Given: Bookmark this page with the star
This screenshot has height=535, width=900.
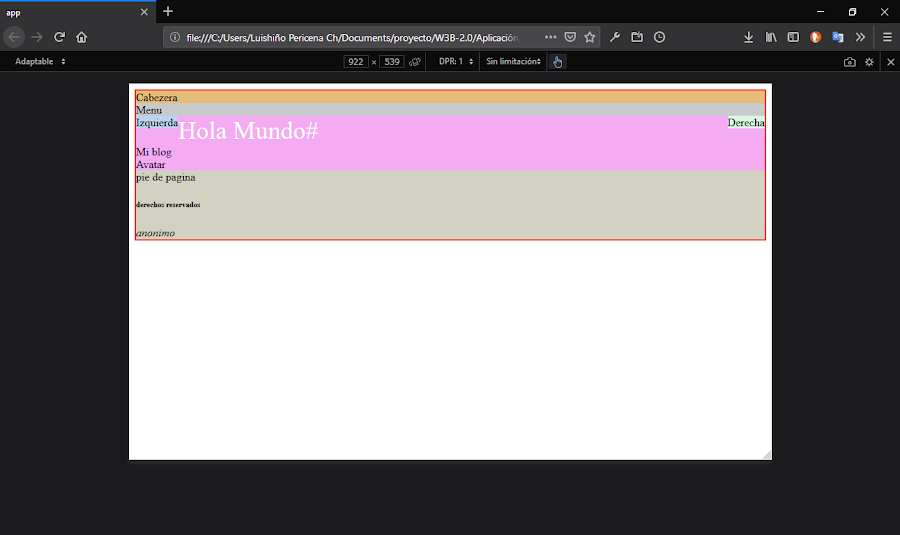Looking at the screenshot, I should pyautogui.click(x=589, y=37).
